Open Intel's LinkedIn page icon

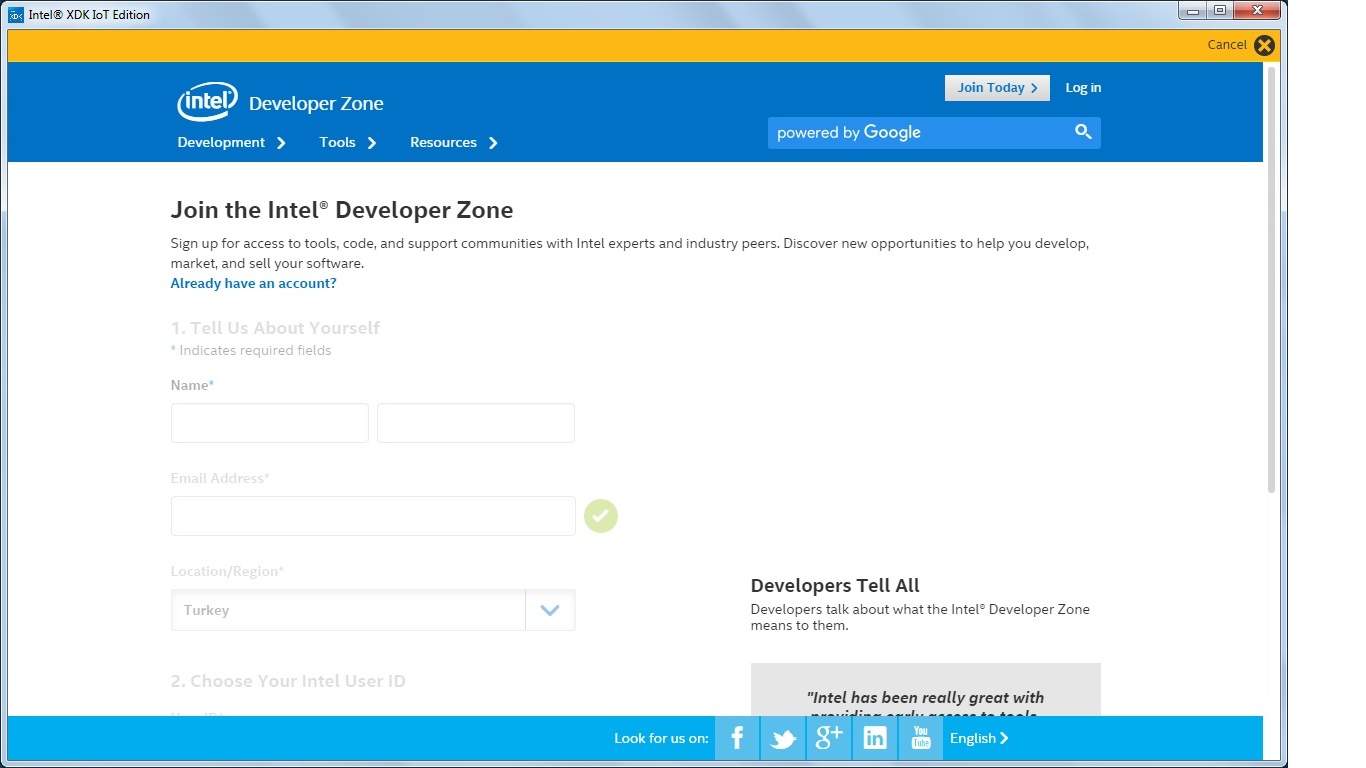875,738
